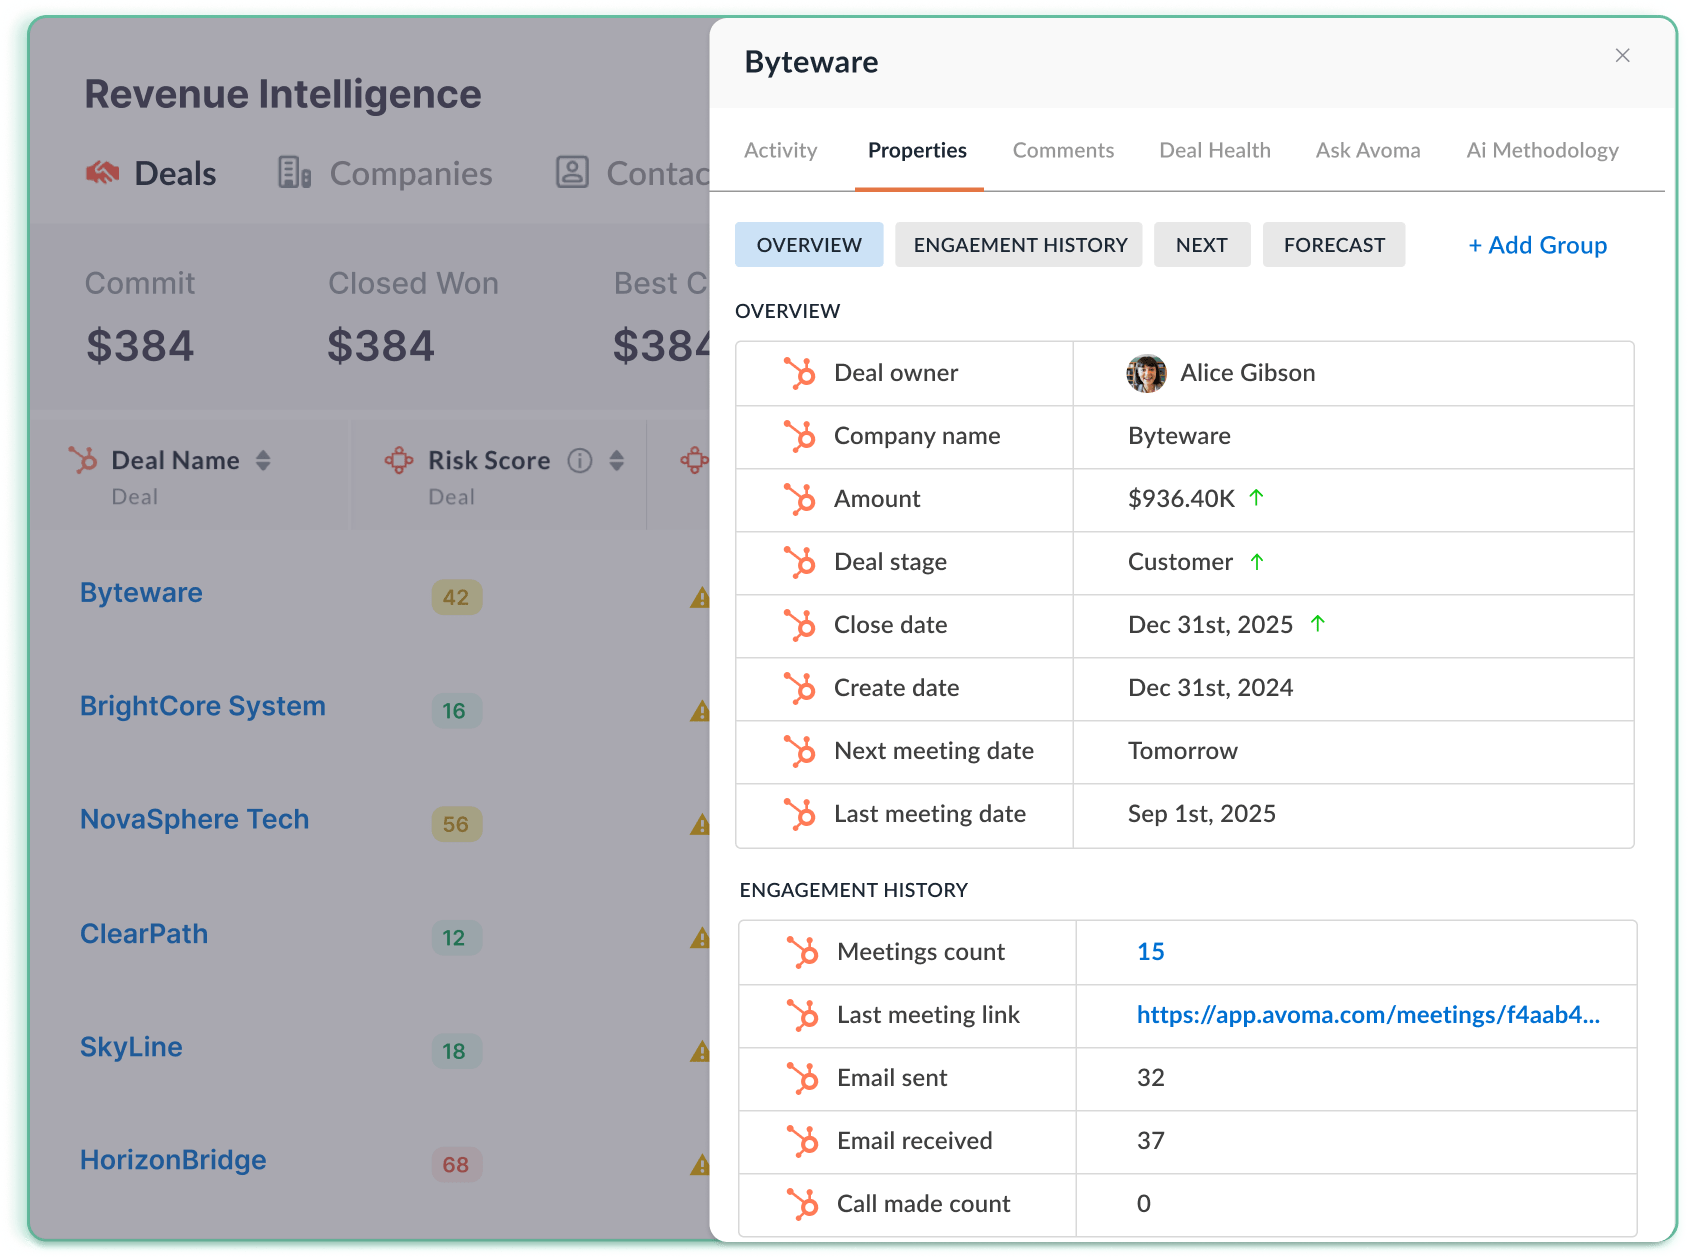Close the Byteware side panel
This screenshot has width=1688, height=1257.
pos(1622,56)
